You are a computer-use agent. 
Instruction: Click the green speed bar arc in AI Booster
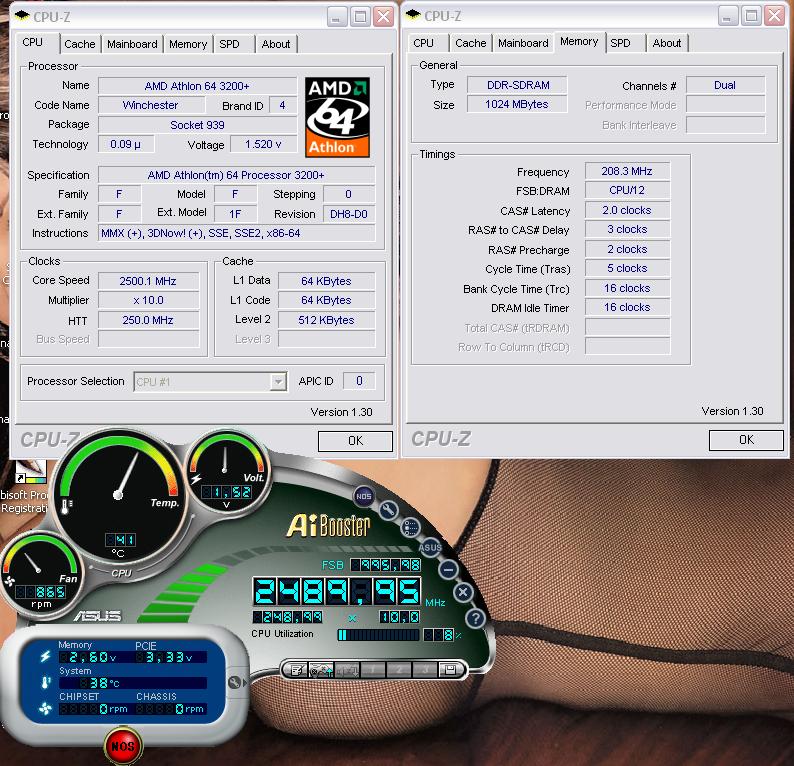[x=185, y=592]
